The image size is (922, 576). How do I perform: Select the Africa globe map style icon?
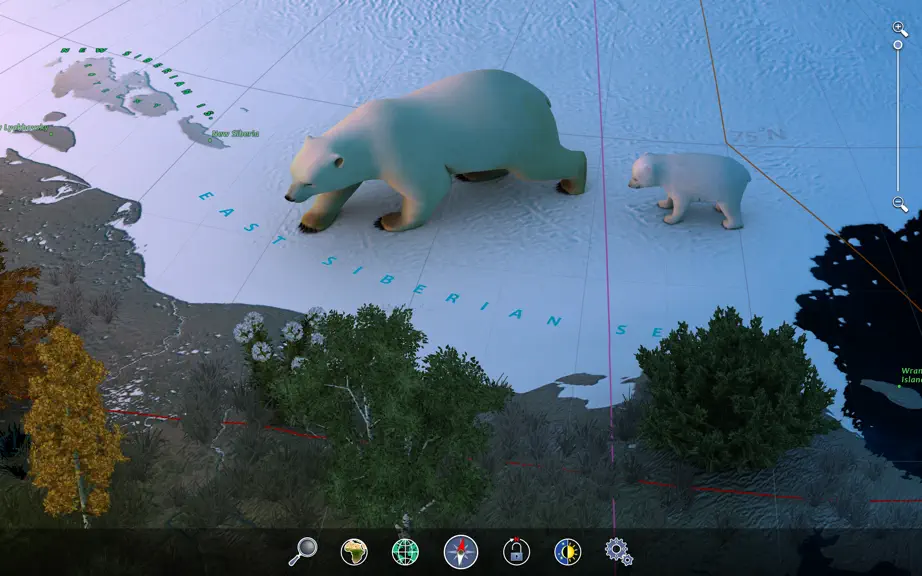pos(354,552)
